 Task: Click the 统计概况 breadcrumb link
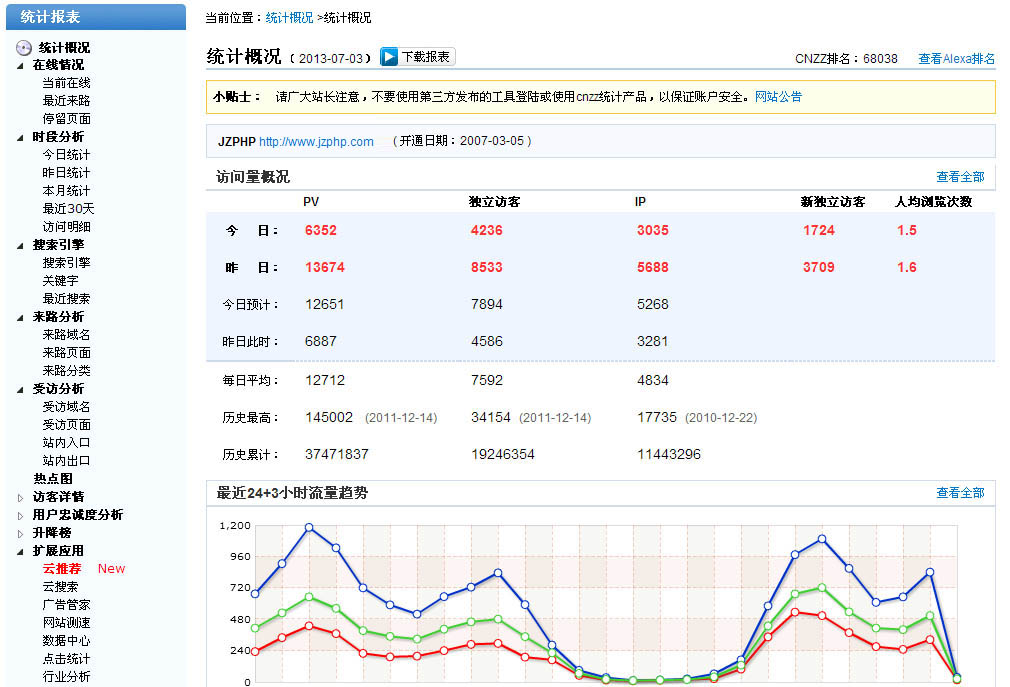(x=289, y=18)
